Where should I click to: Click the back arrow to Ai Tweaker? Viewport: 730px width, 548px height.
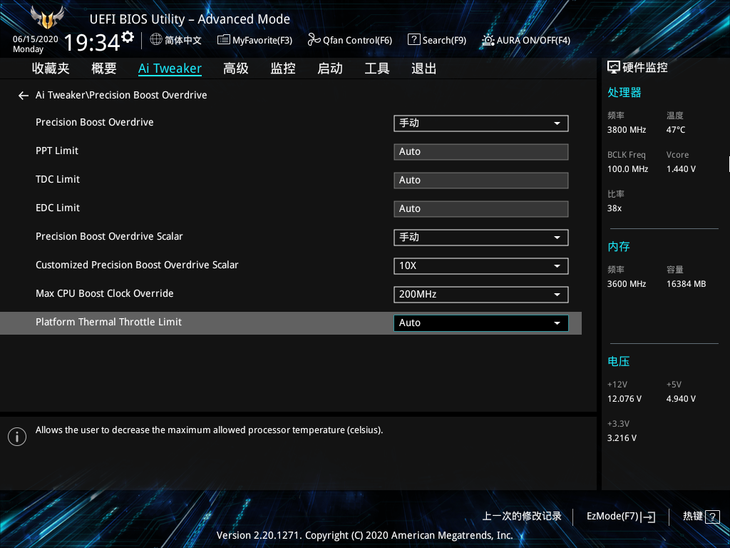click(x=23, y=96)
